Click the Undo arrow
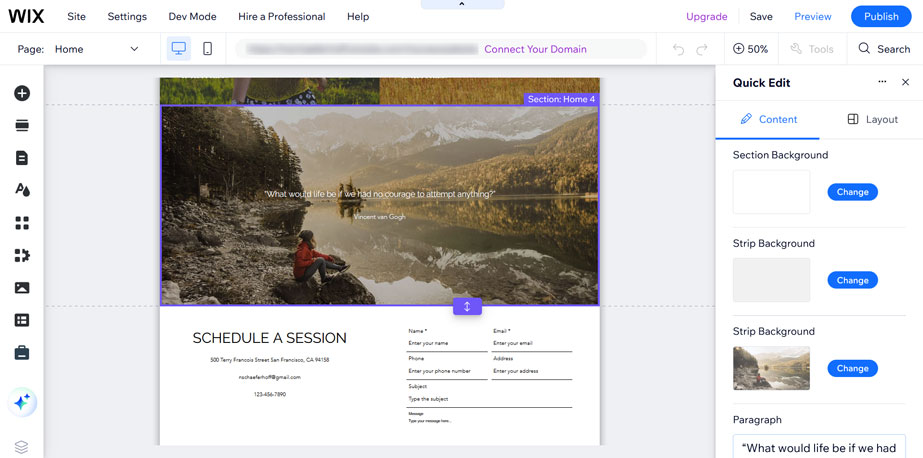Viewport: 923px width, 458px height. [678, 49]
